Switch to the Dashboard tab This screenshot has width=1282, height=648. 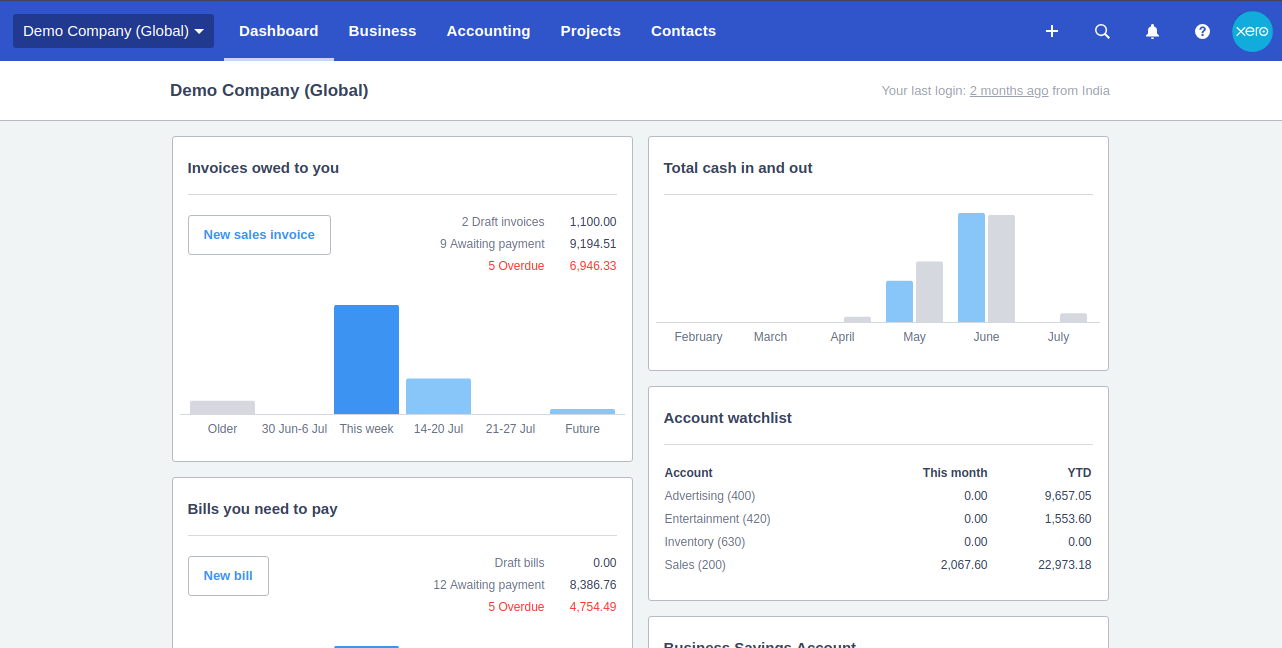pyautogui.click(x=279, y=31)
